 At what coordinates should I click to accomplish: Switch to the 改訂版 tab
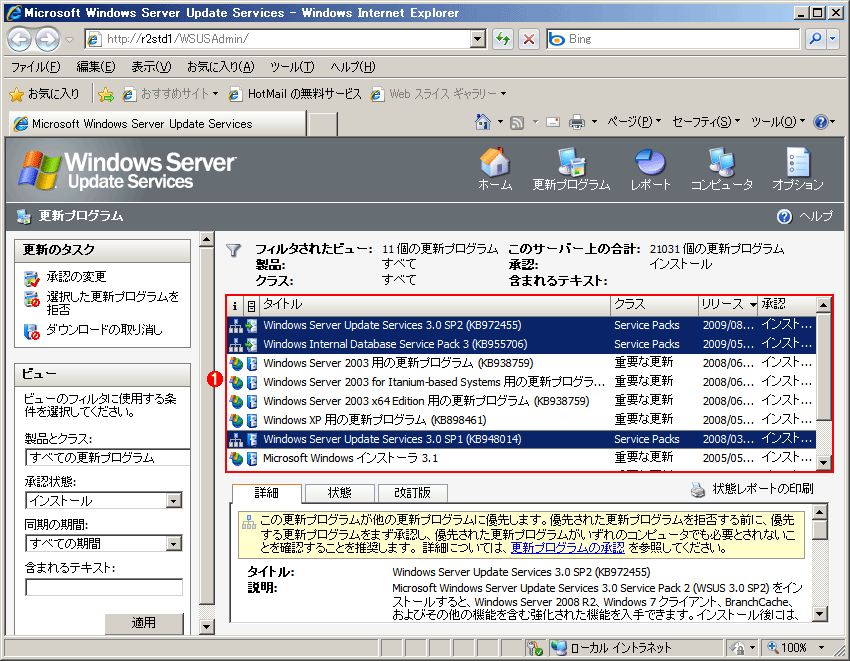[x=413, y=492]
